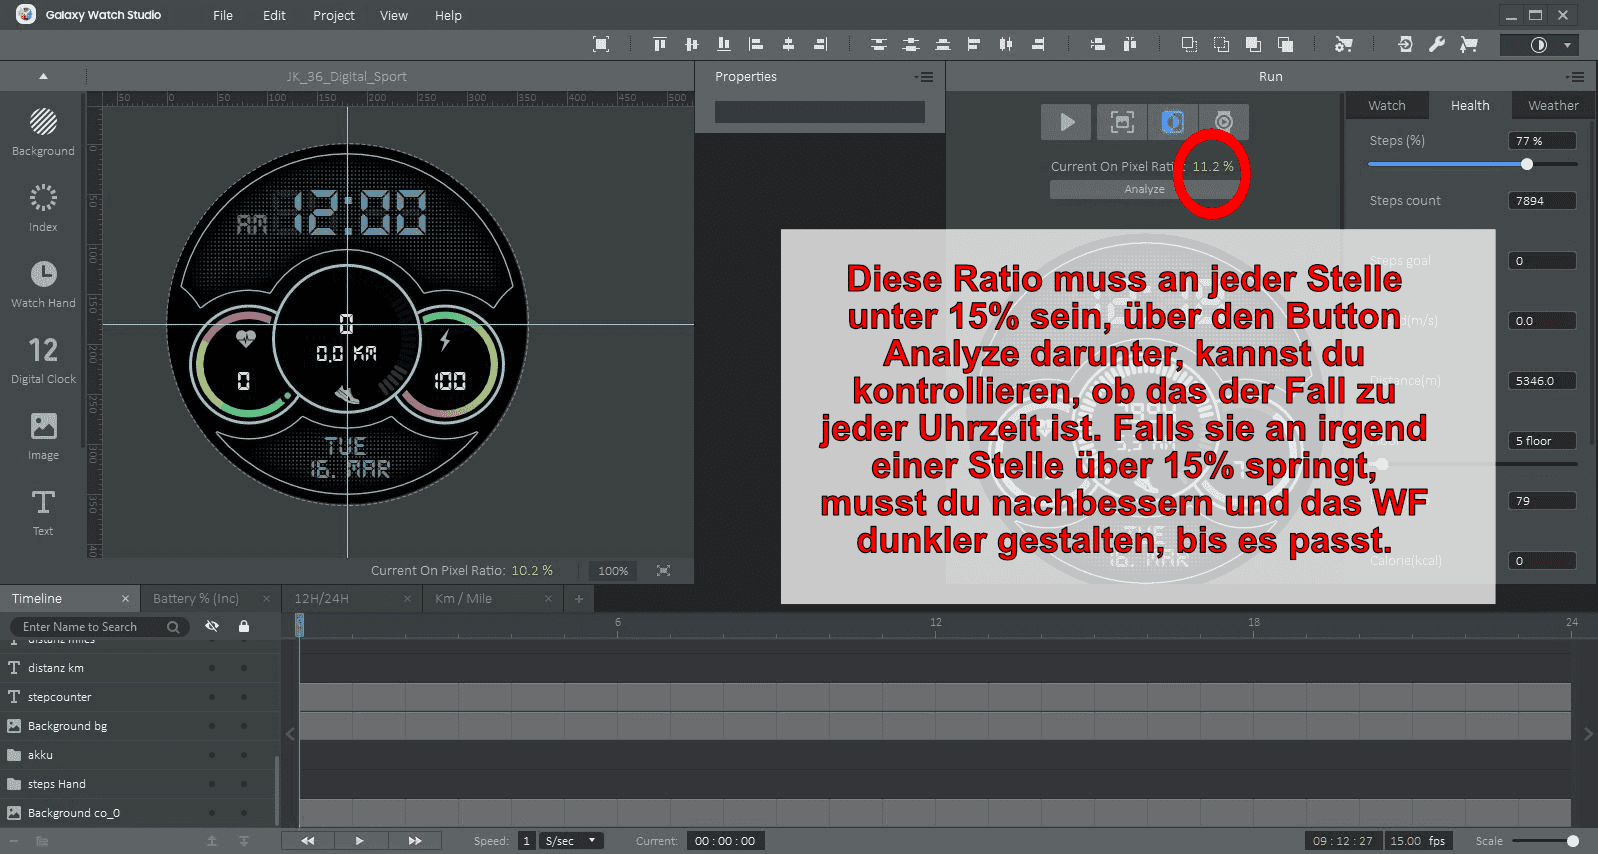This screenshot has width=1598, height=854.
Task: Open the Properties panel options menu
Action: pyautogui.click(x=924, y=77)
